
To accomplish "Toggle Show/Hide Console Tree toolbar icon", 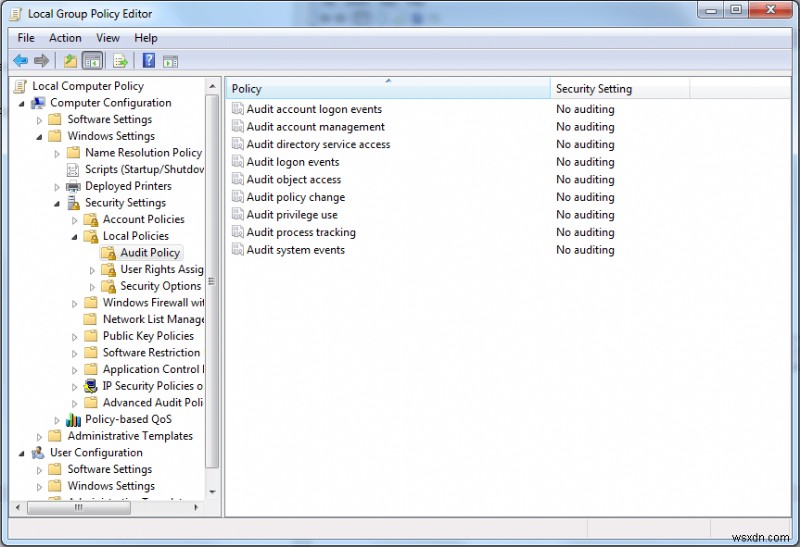I will tap(92, 61).
